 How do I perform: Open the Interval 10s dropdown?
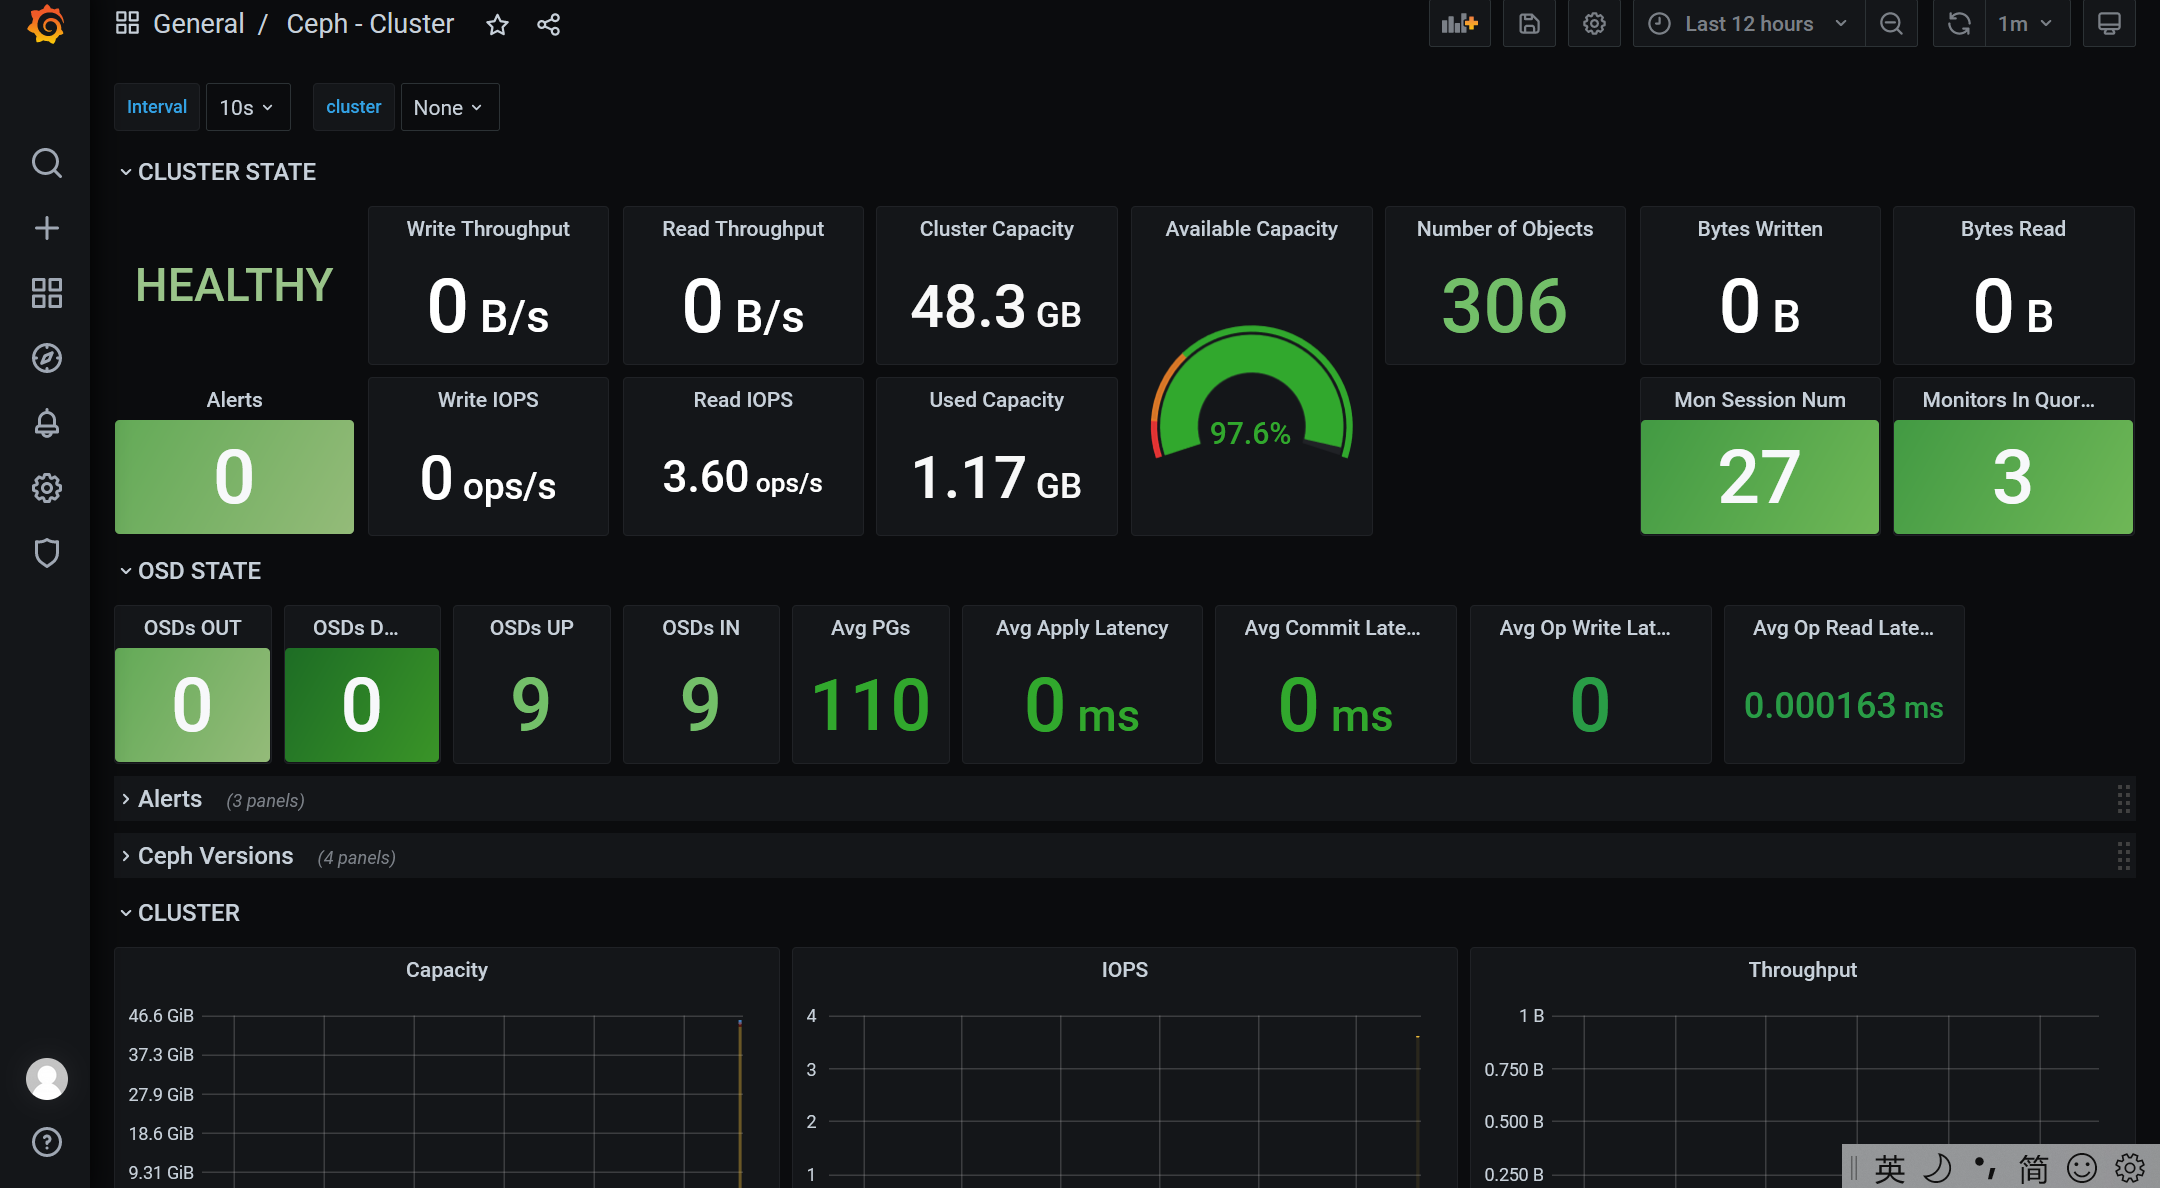tap(247, 107)
